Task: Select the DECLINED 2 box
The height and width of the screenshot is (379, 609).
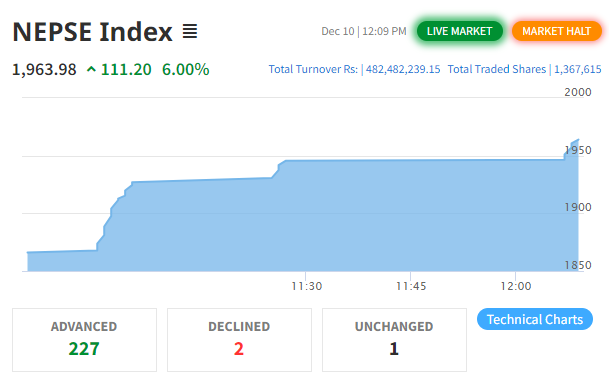Action: (239, 340)
